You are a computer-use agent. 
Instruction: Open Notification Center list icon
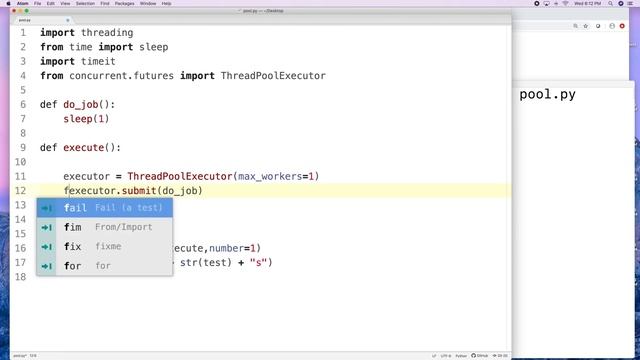pyautogui.click(x=631, y=3)
